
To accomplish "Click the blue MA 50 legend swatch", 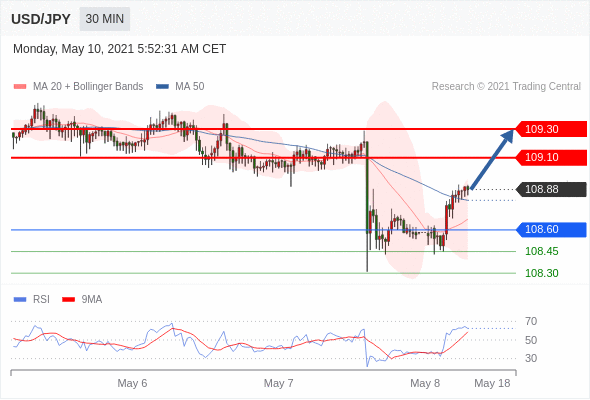I will click(x=162, y=87).
